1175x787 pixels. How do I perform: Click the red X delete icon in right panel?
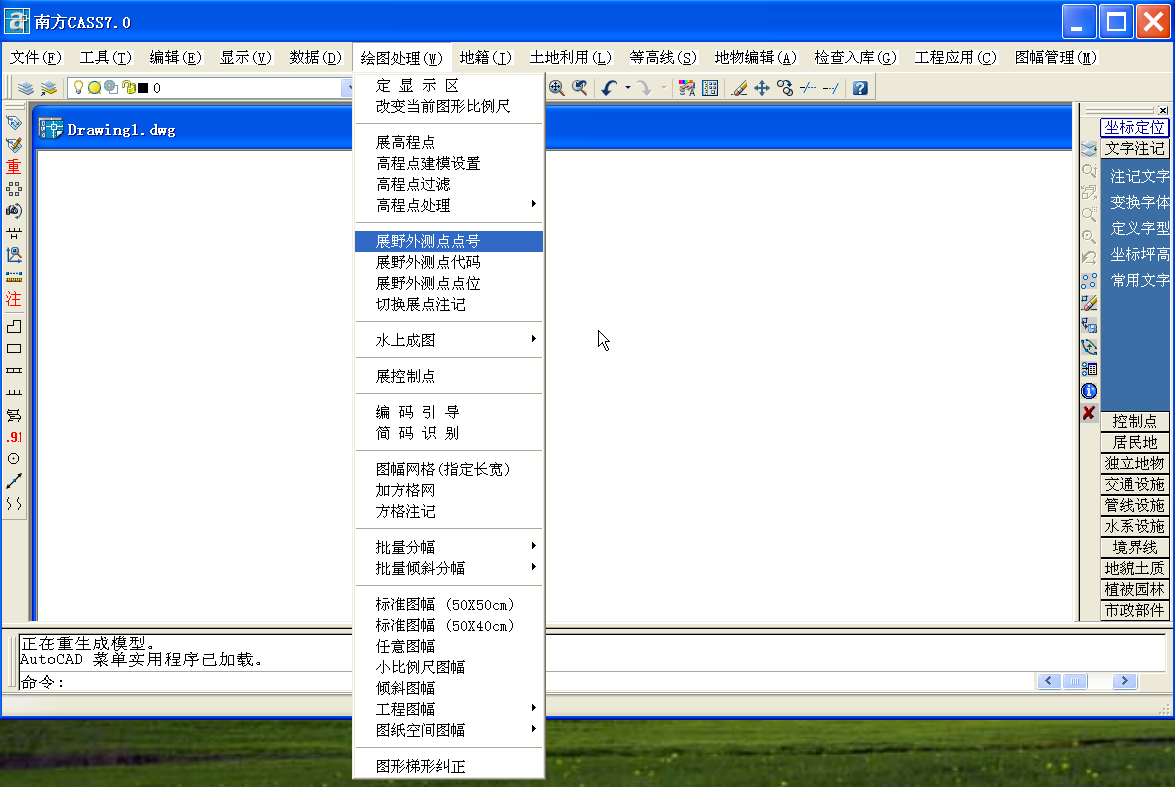(x=1089, y=413)
